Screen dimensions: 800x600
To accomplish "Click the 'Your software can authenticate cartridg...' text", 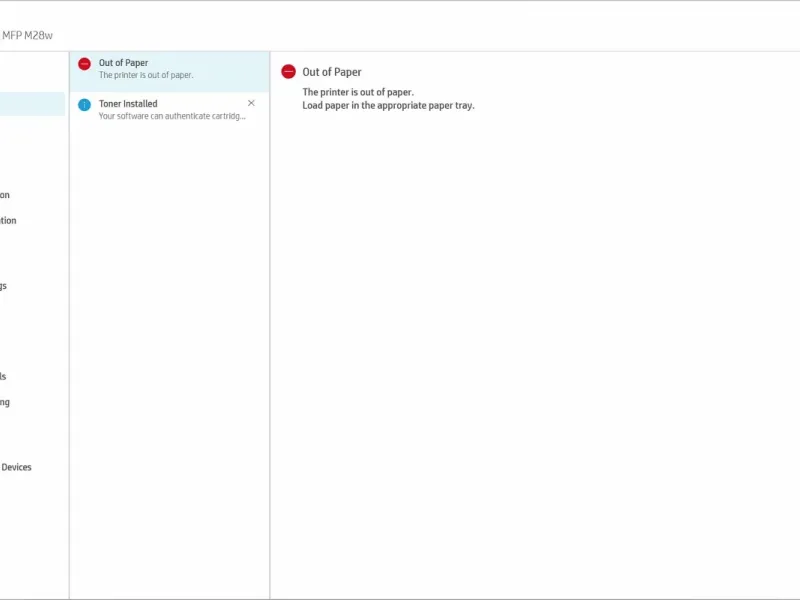I will pos(172,116).
